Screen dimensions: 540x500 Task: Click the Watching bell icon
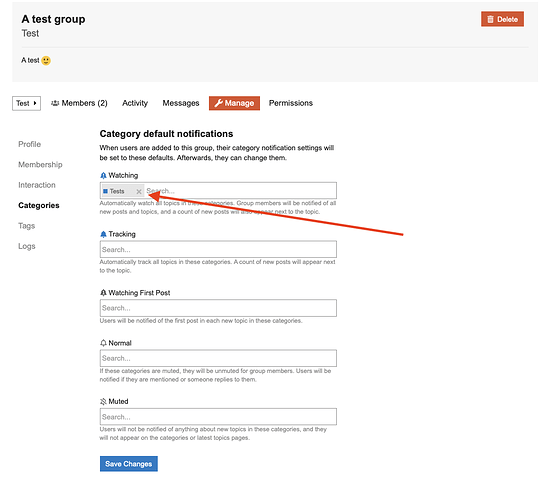(x=103, y=175)
